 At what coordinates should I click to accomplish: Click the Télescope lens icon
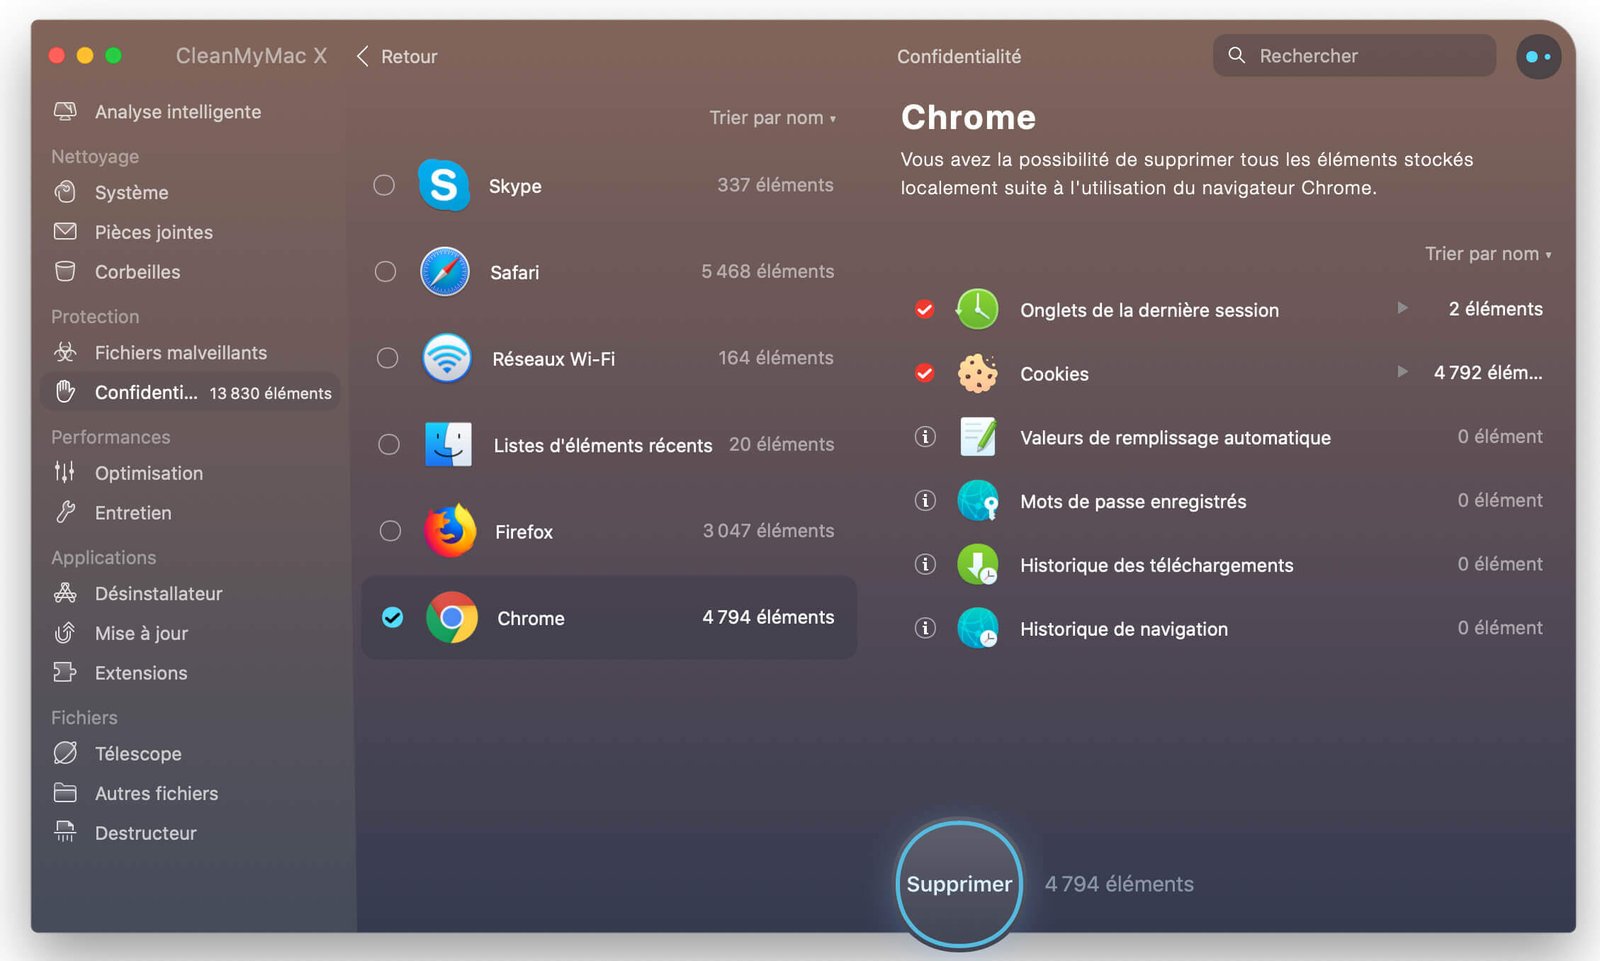[x=65, y=752]
